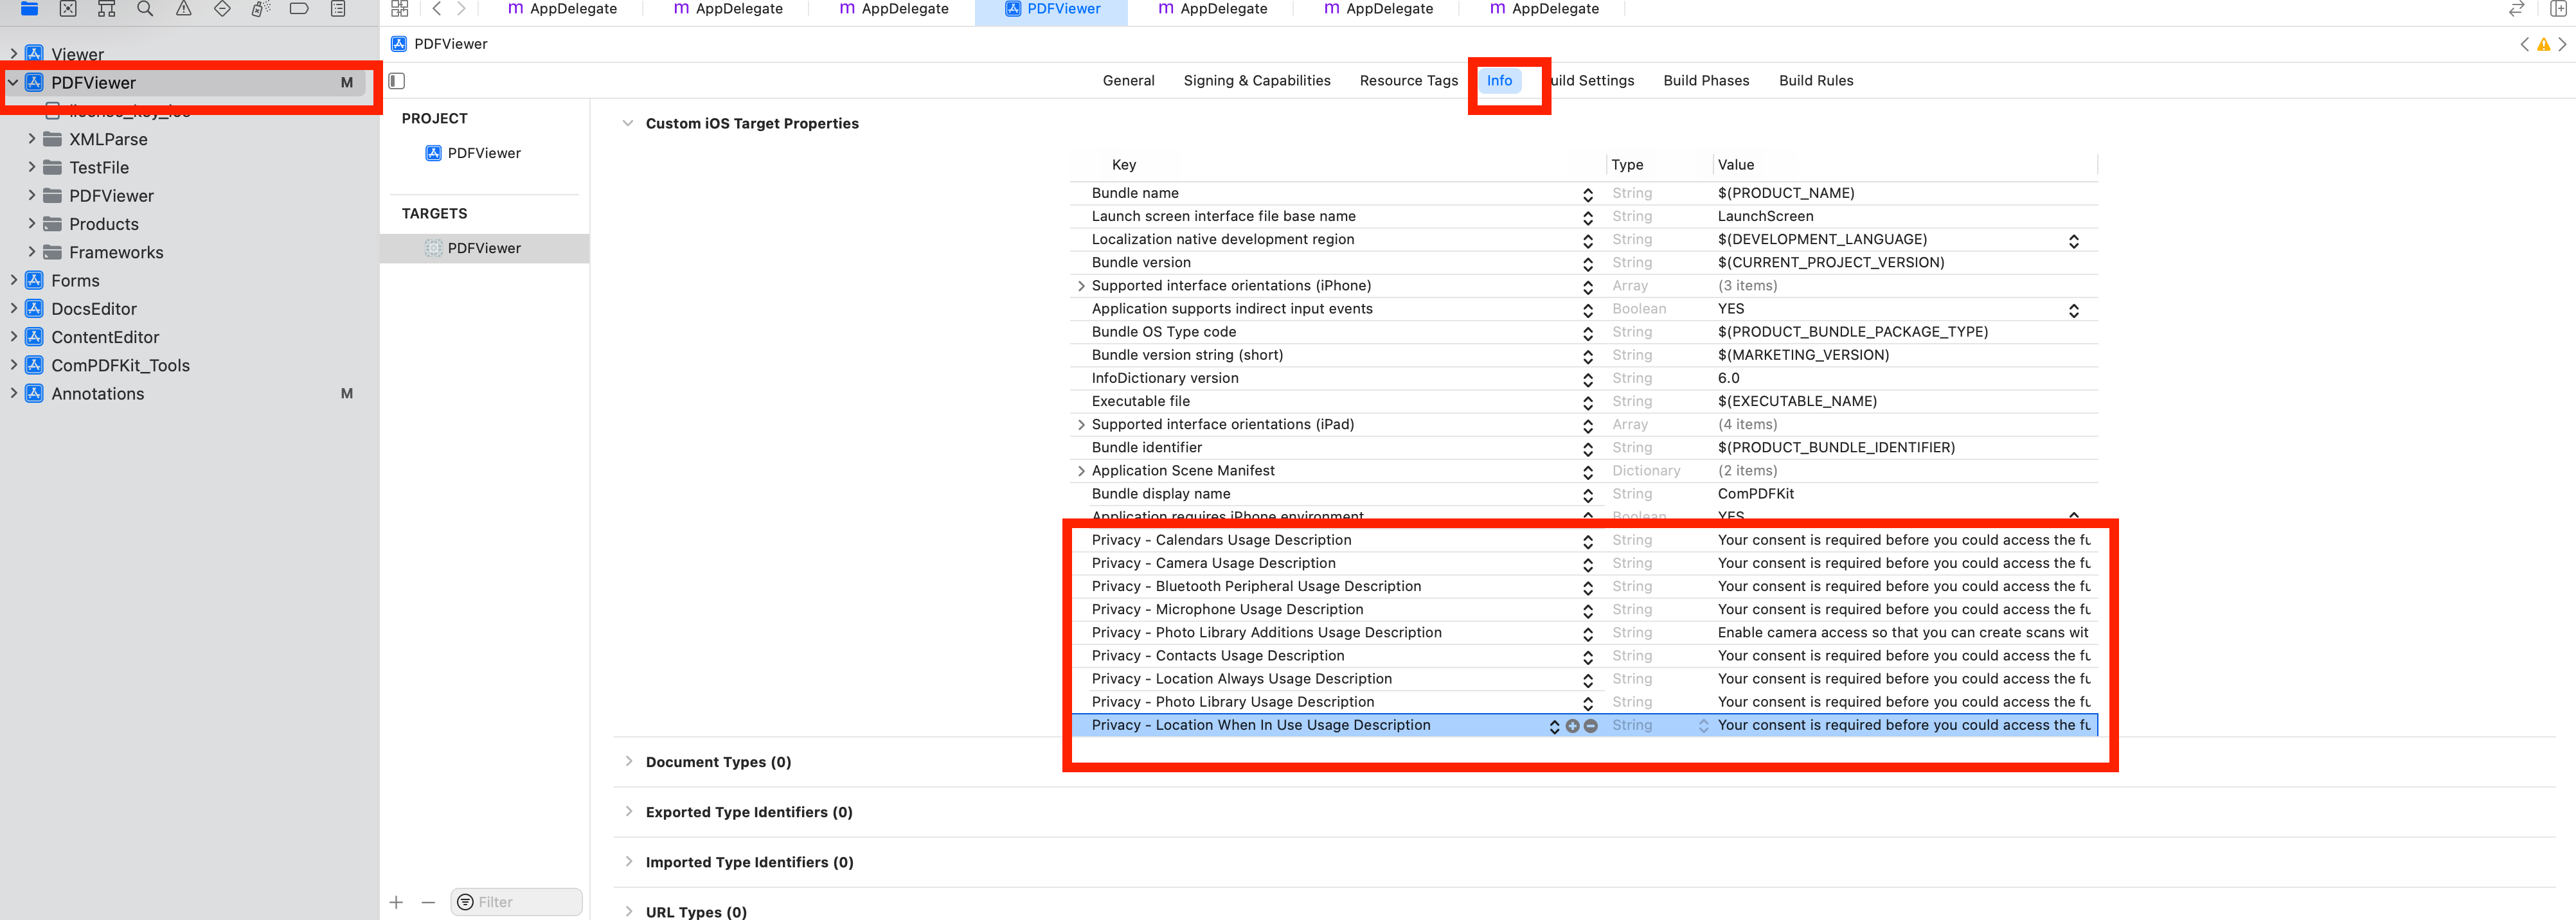Toggle the project and targets list sidebar

397,81
